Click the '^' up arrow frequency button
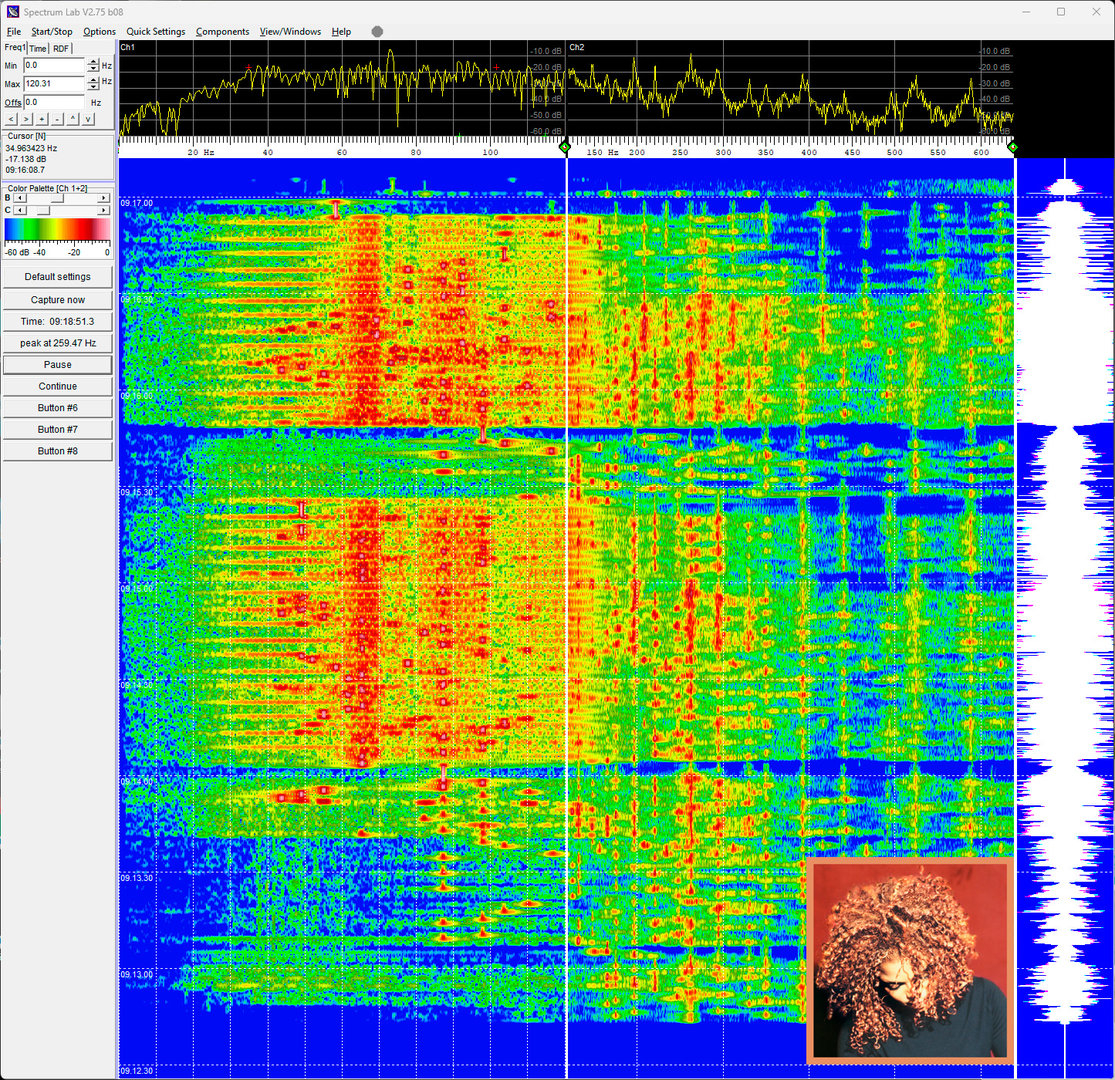The image size is (1115, 1080). tap(73, 119)
